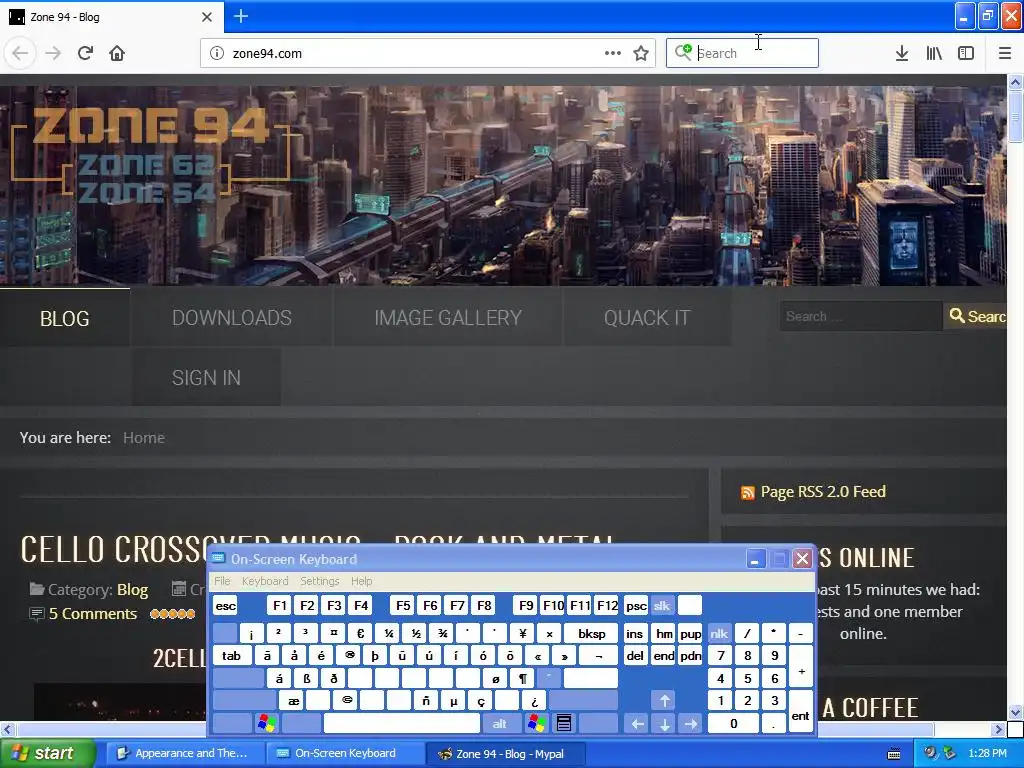Click the browser back arrow
The height and width of the screenshot is (768, 1024).
[x=20, y=53]
